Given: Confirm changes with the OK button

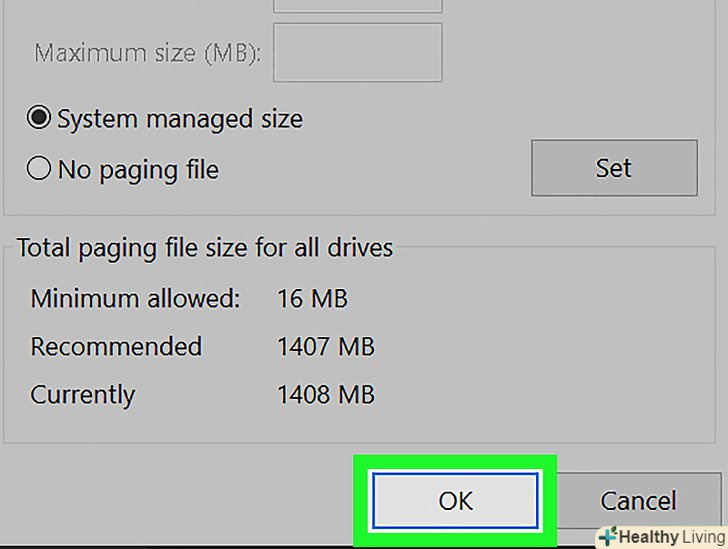Looking at the screenshot, I should [455, 500].
